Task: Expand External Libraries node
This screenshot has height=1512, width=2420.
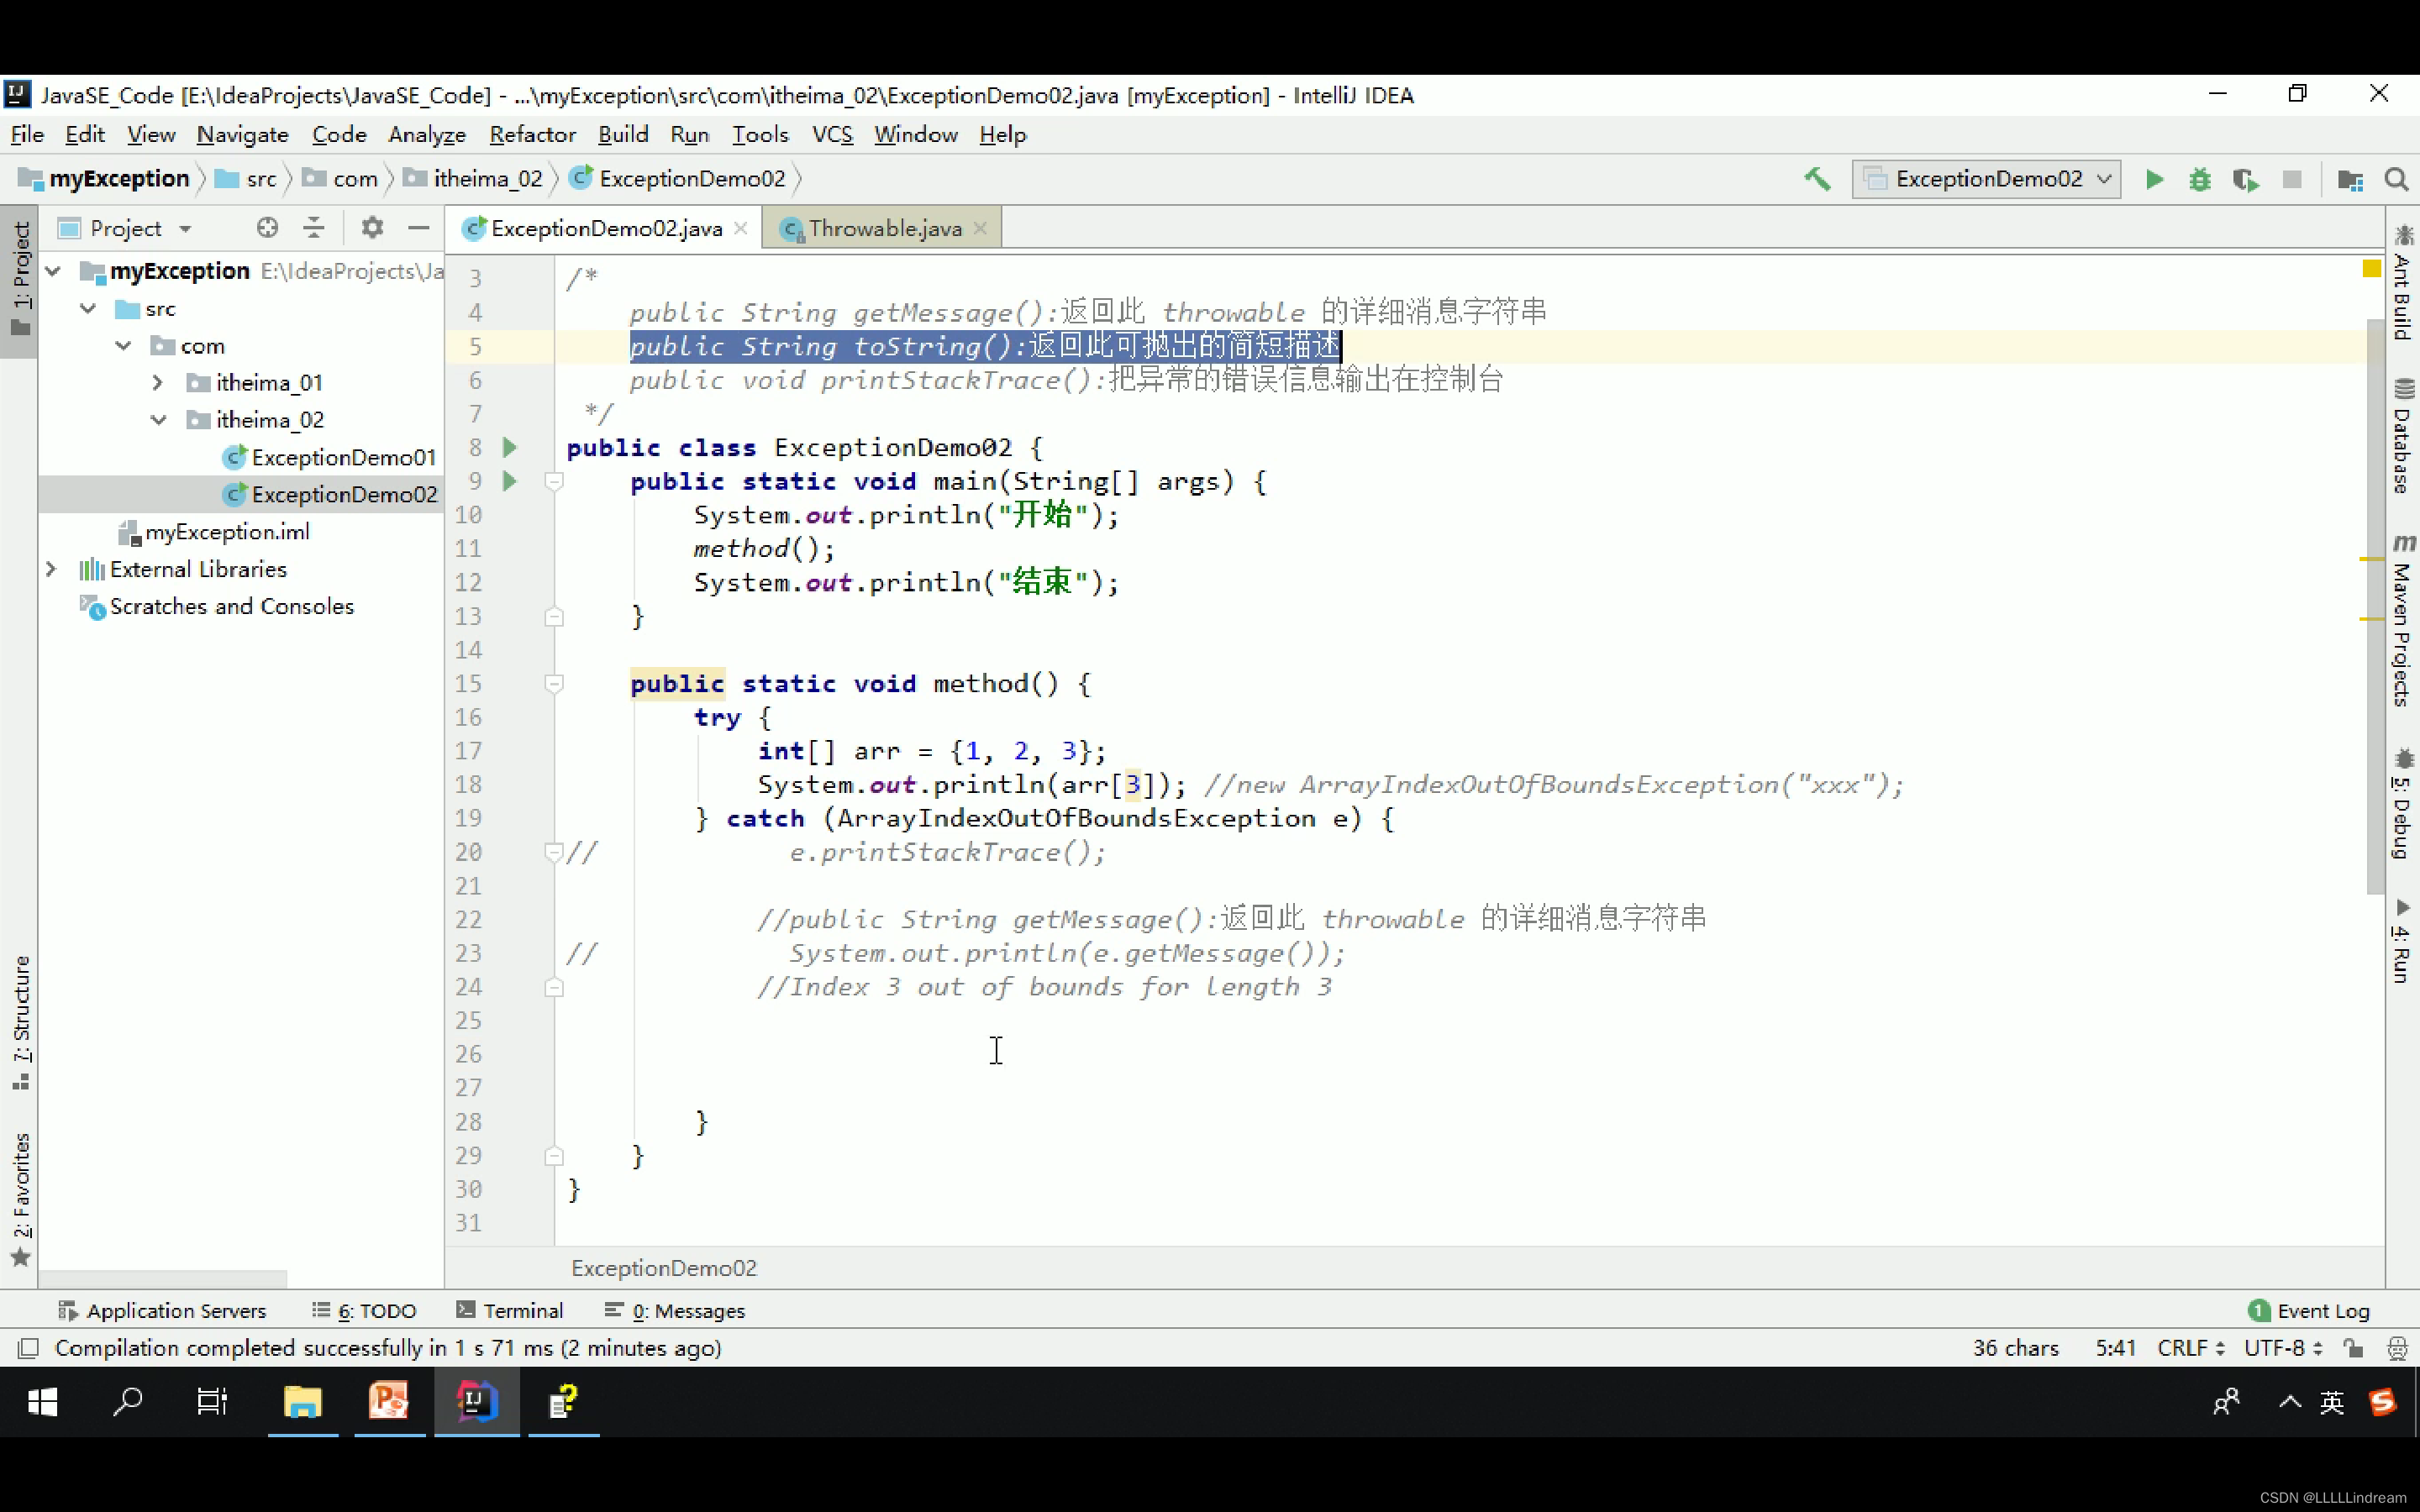Action: (51, 569)
